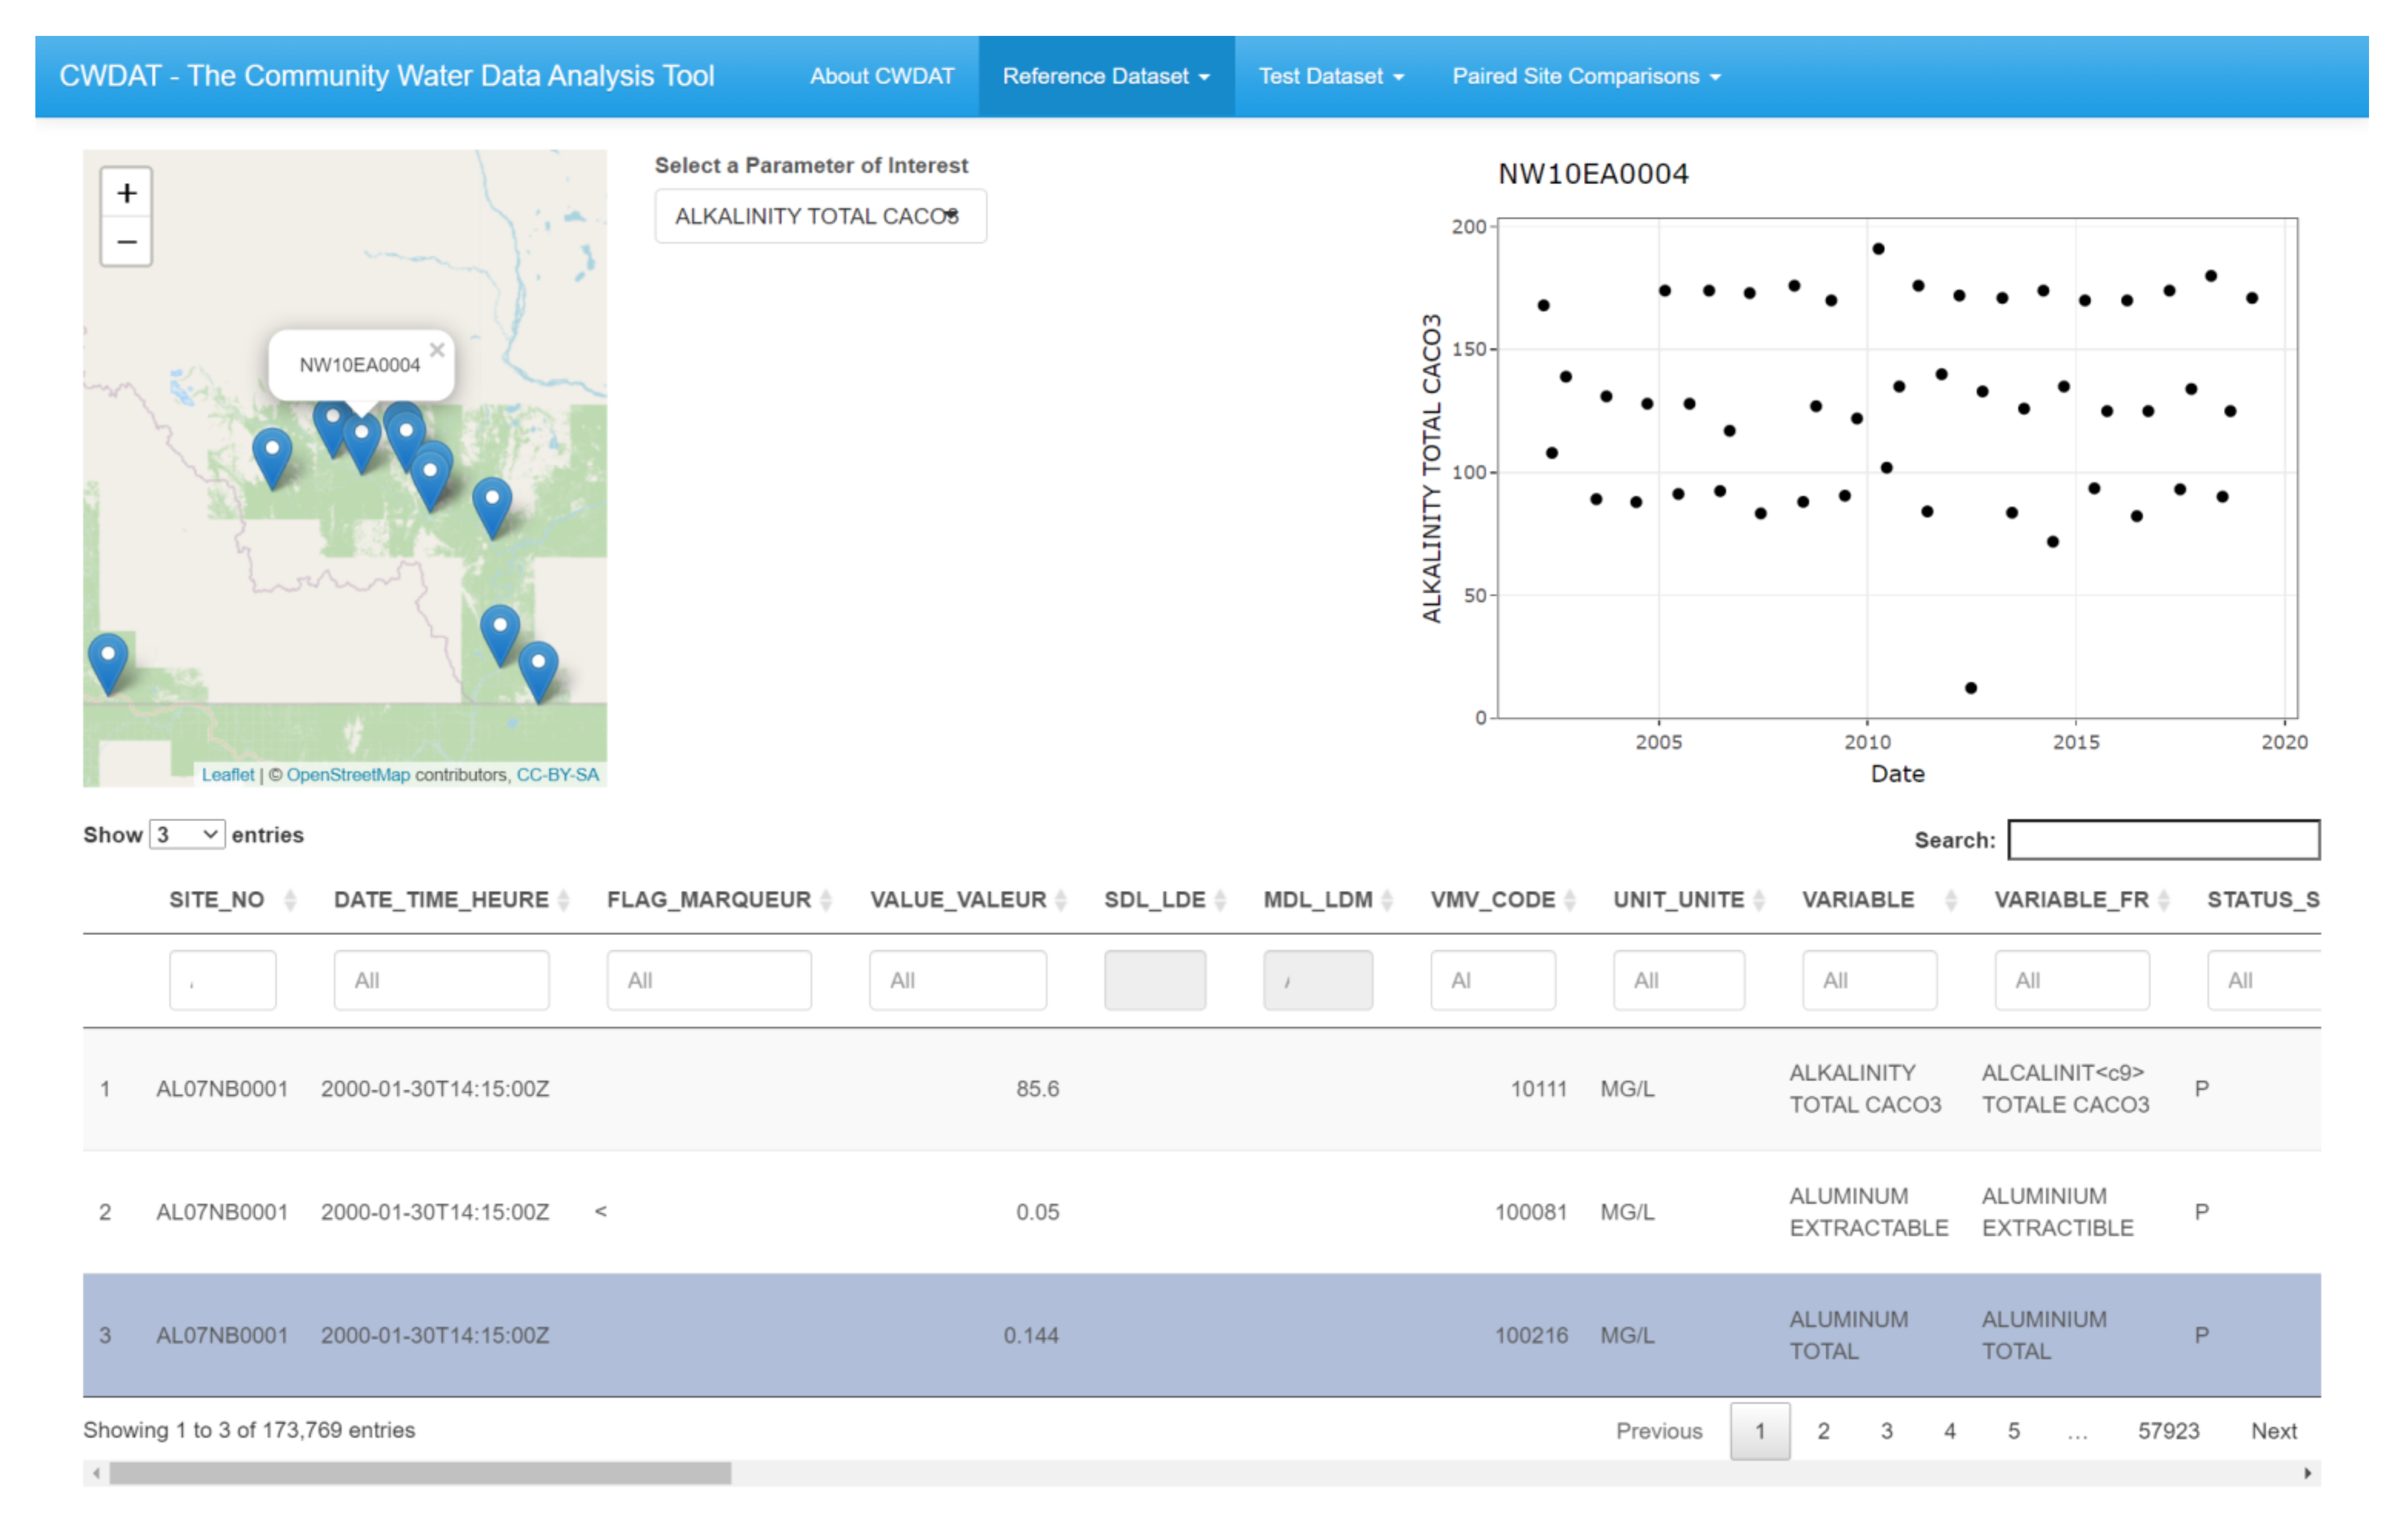Sort by DATE_TIME_HEURE column arrows

563,900
